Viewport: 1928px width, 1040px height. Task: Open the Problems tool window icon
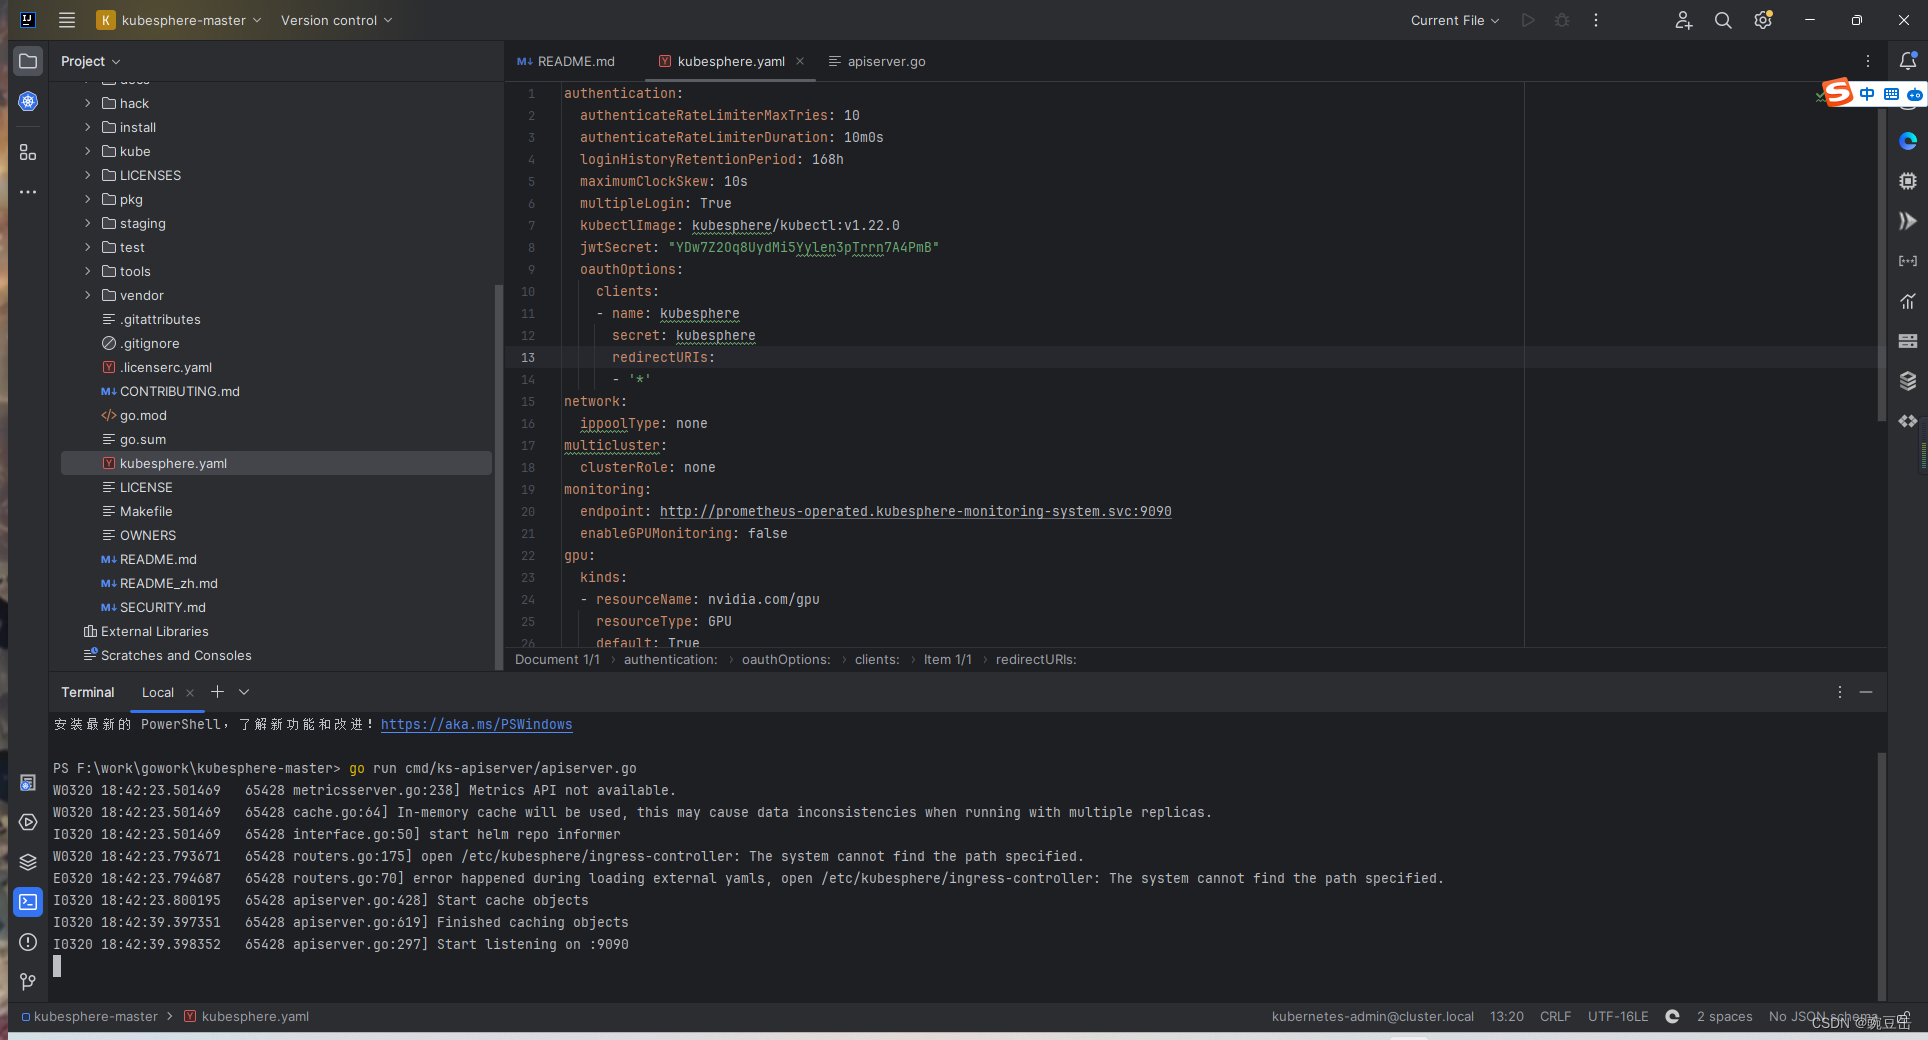coord(28,942)
